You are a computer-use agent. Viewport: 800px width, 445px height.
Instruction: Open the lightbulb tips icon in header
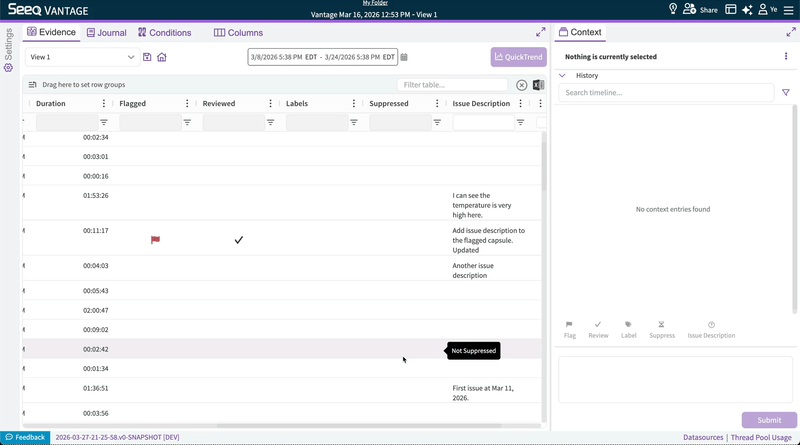pos(673,9)
